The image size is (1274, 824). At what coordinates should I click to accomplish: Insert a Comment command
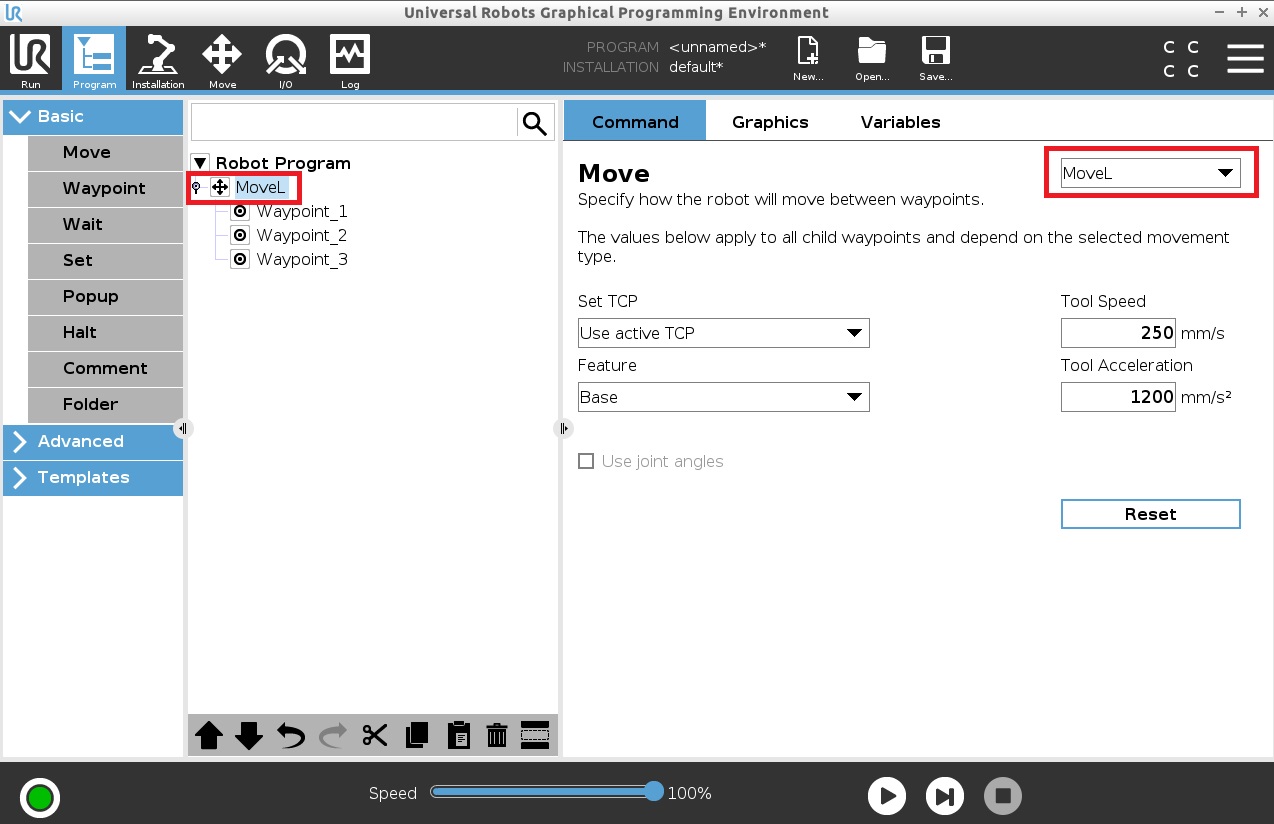tap(105, 369)
